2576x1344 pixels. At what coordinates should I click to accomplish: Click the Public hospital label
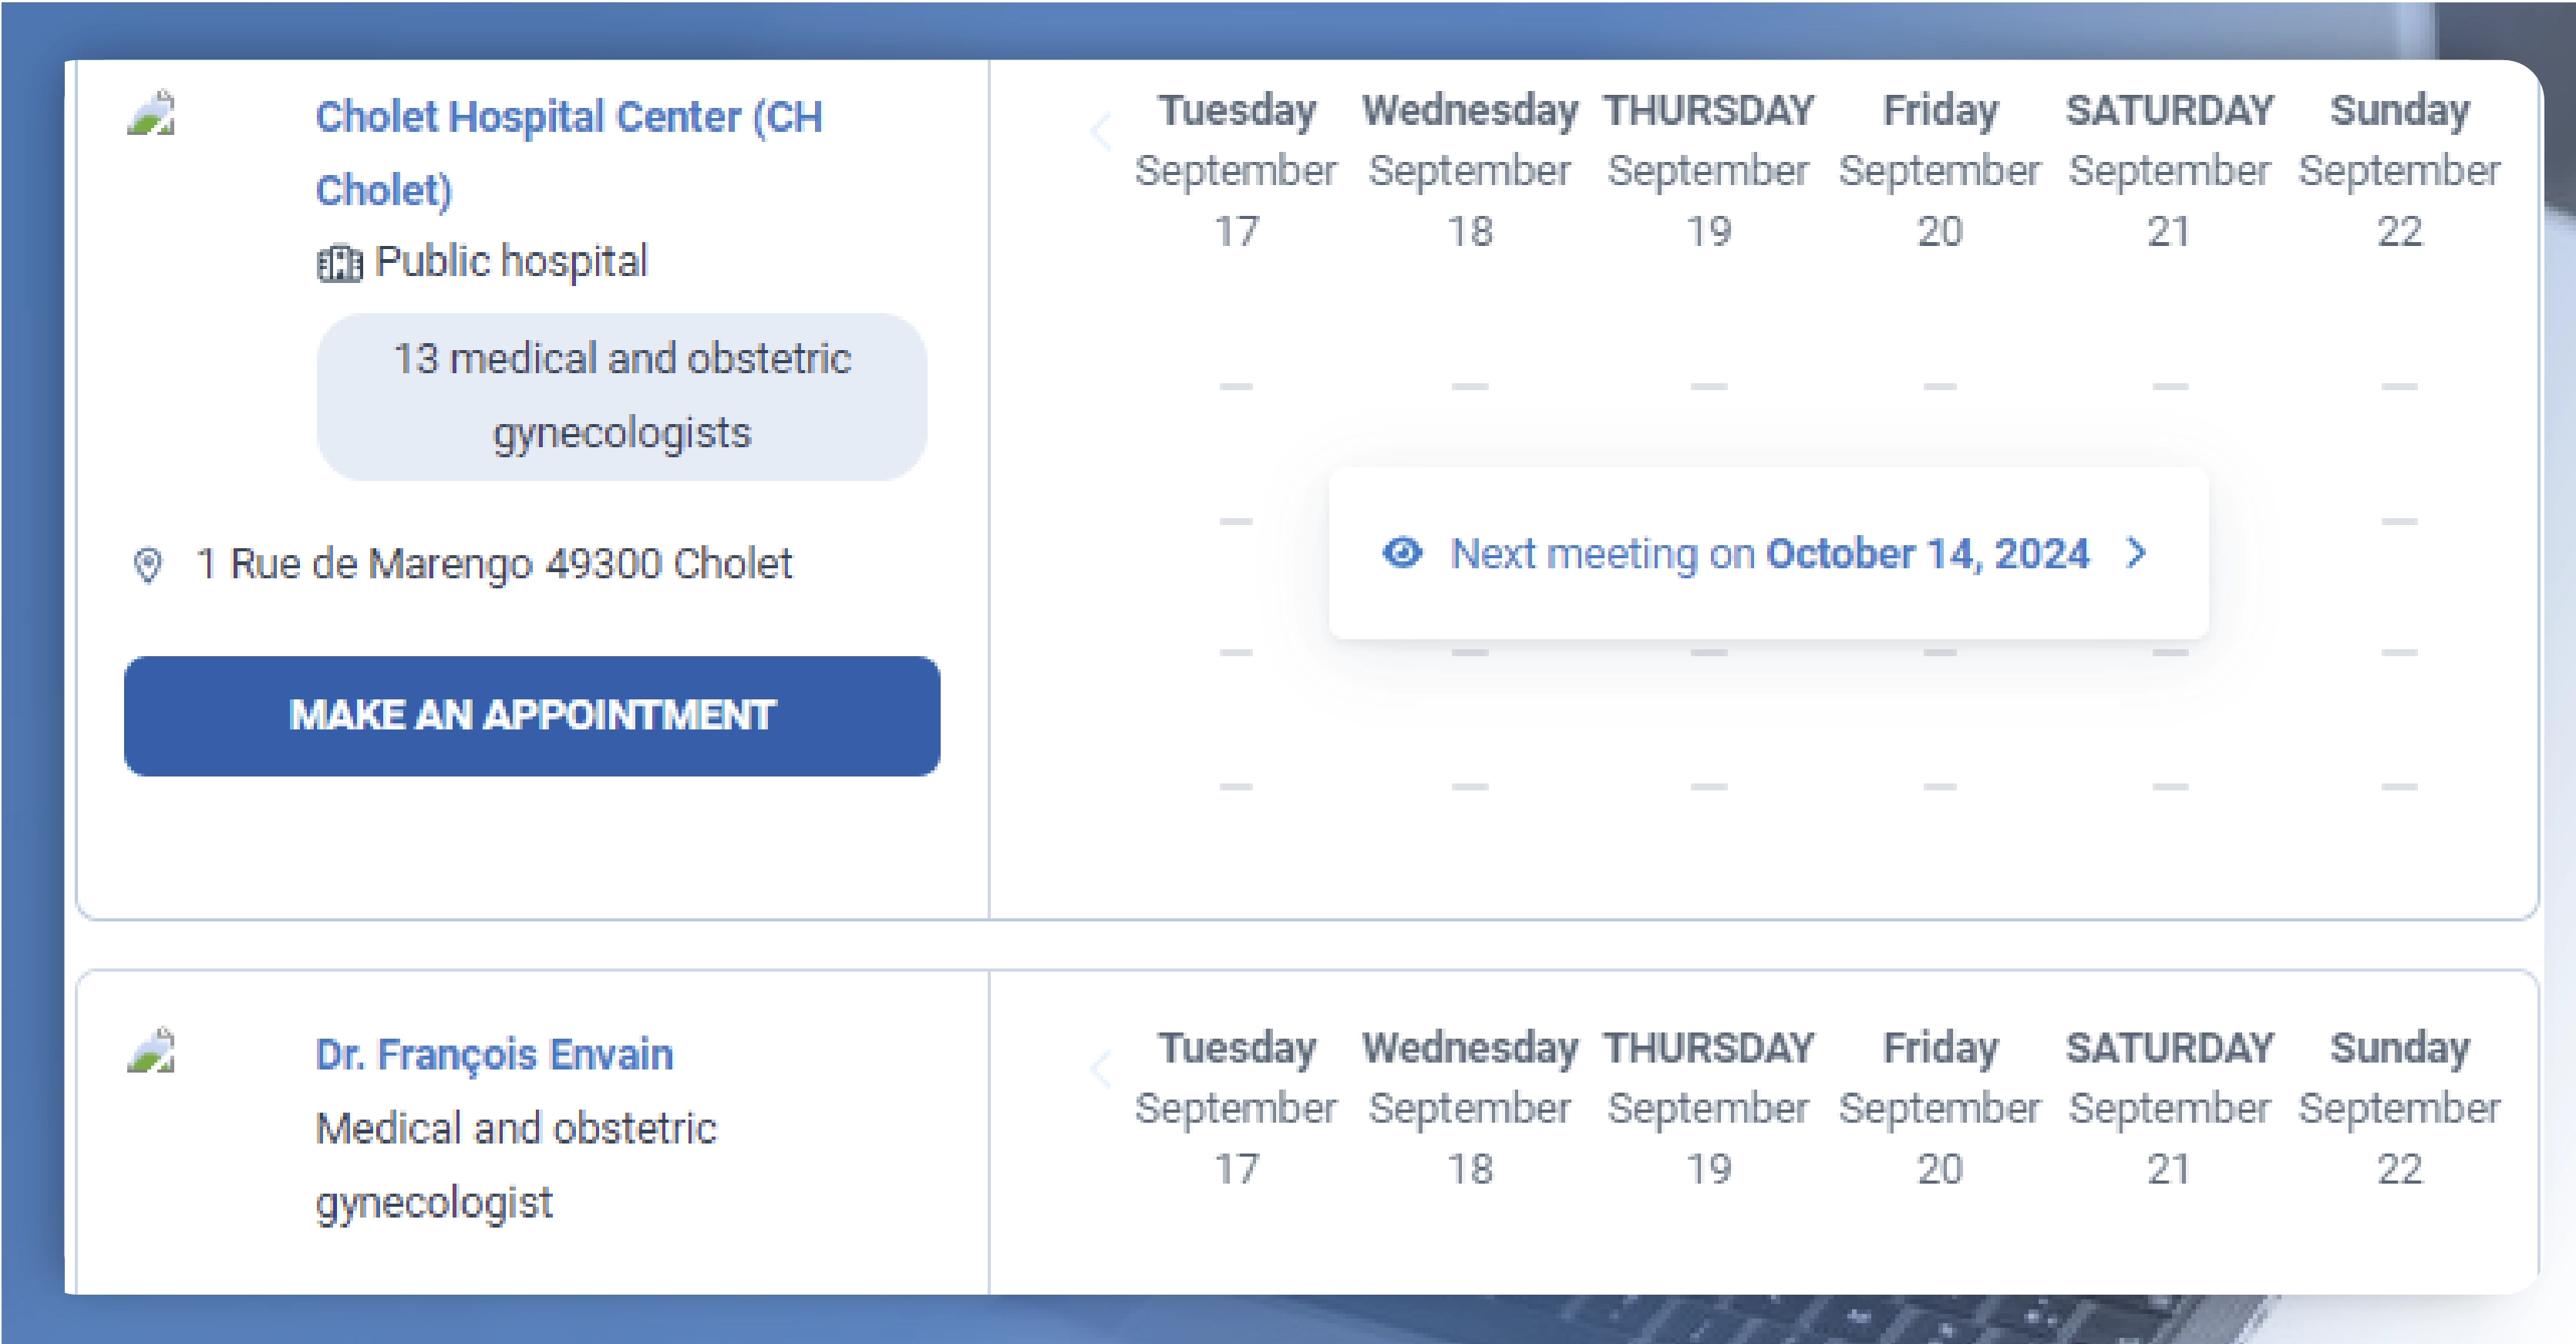[x=511, y=262]
